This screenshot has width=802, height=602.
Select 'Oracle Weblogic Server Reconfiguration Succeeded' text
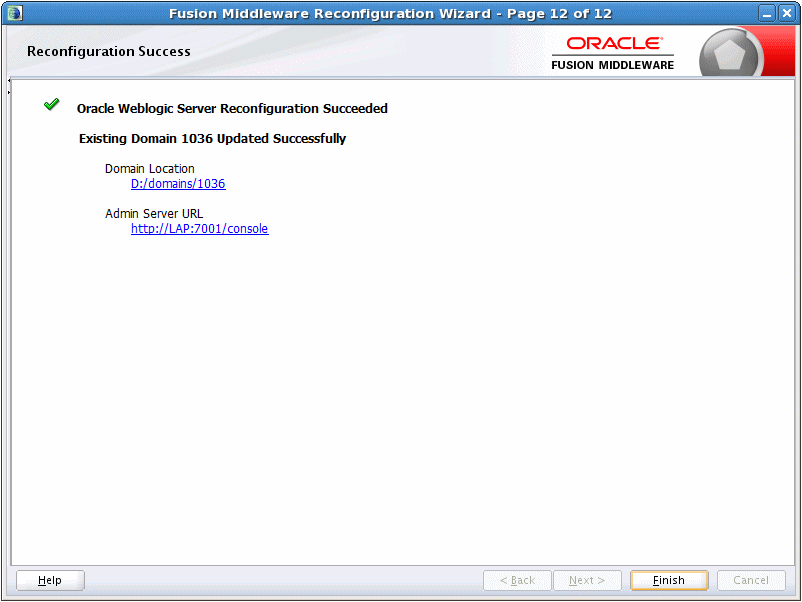click(x=232, y=108)
